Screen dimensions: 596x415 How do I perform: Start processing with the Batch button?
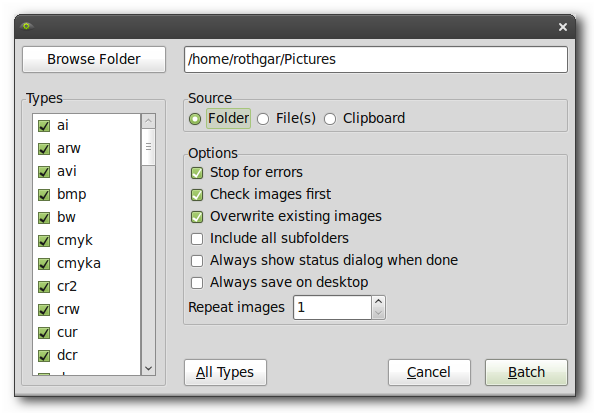[526, 372]
